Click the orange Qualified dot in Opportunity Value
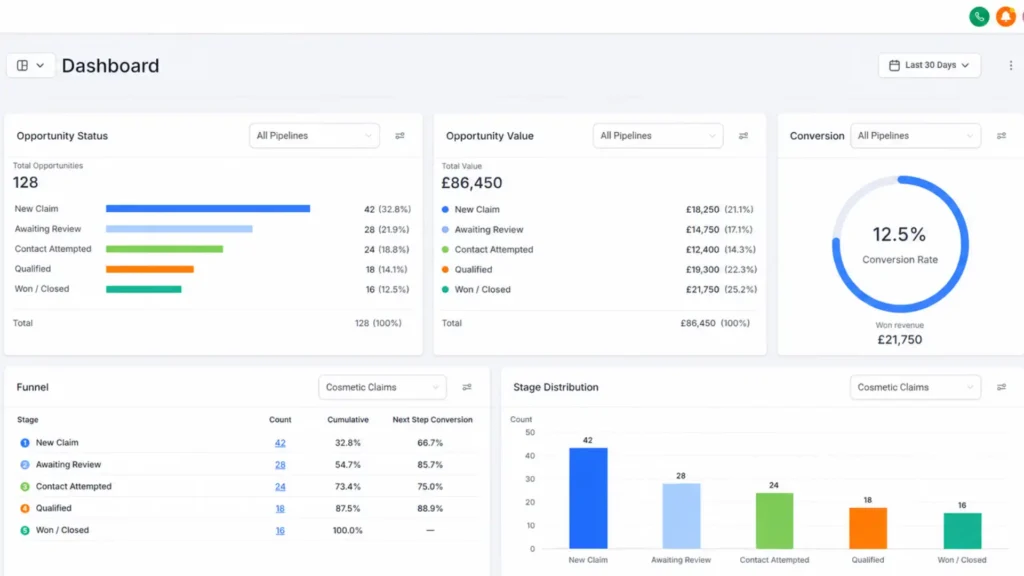1024x576 pixels. pyautogui.click(x=445, y=269)
